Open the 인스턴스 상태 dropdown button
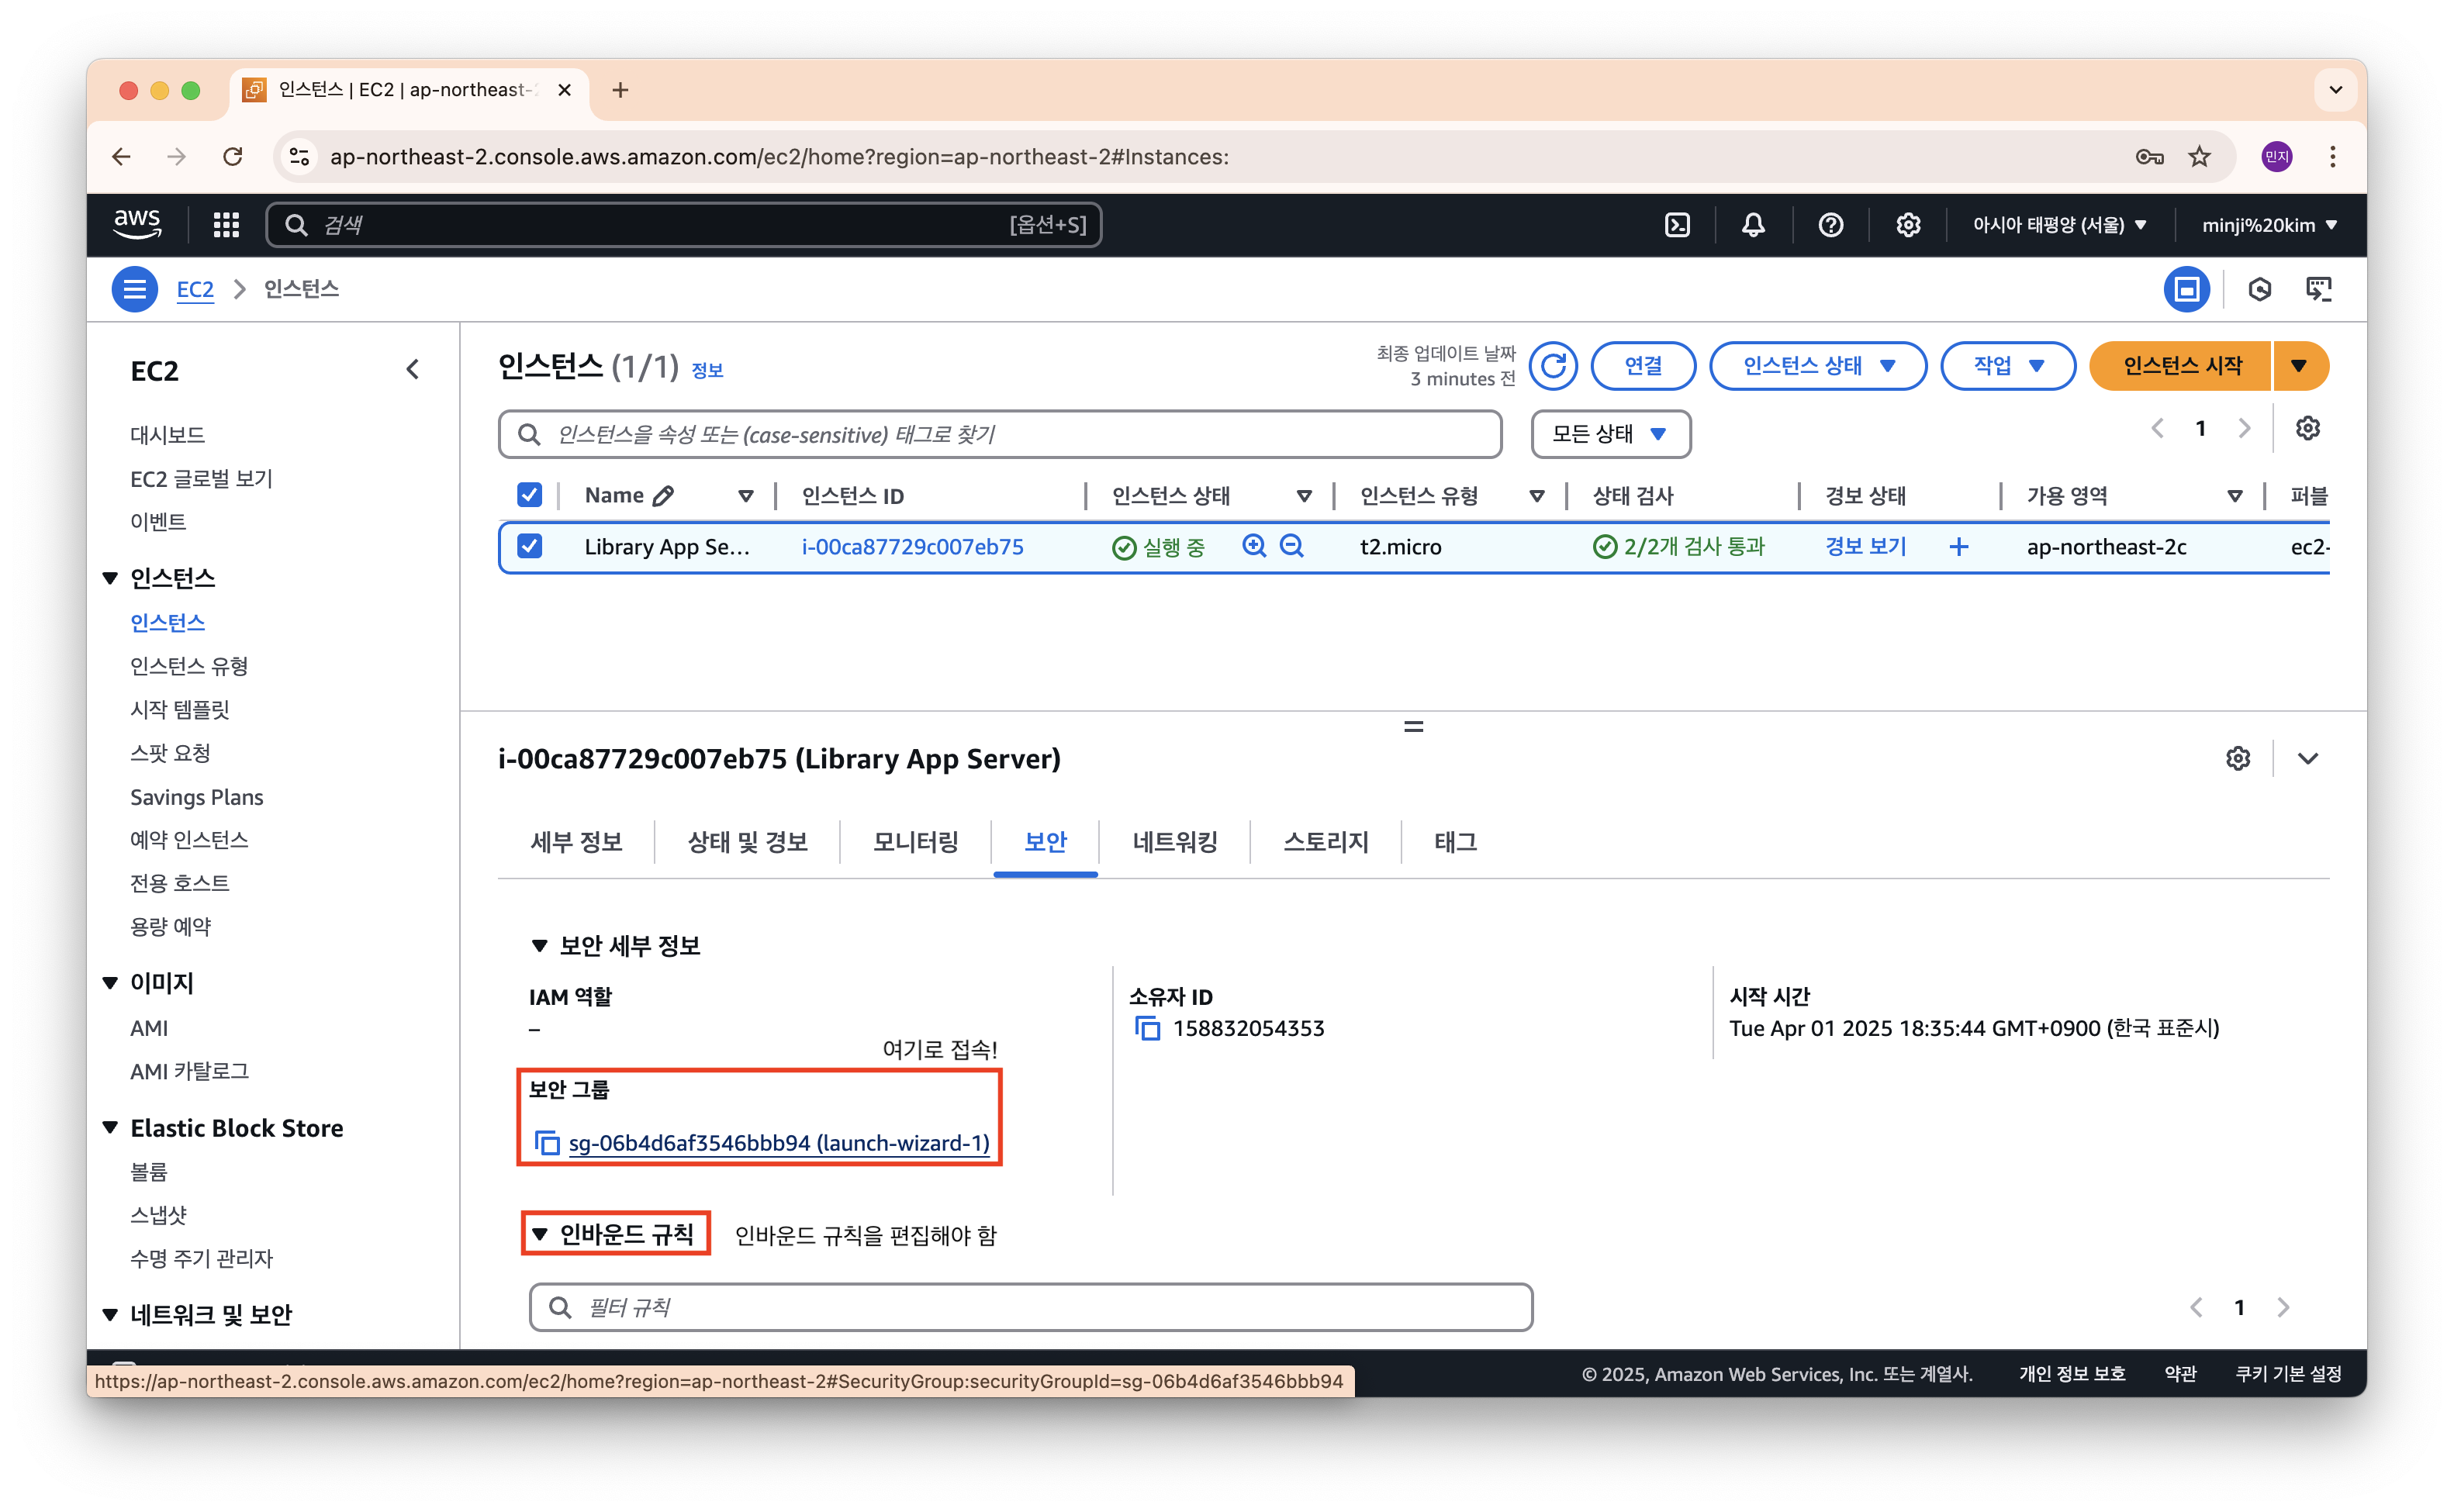Image resolution: width=2454 pixels, height=1512 pixels. (1818, 366)
